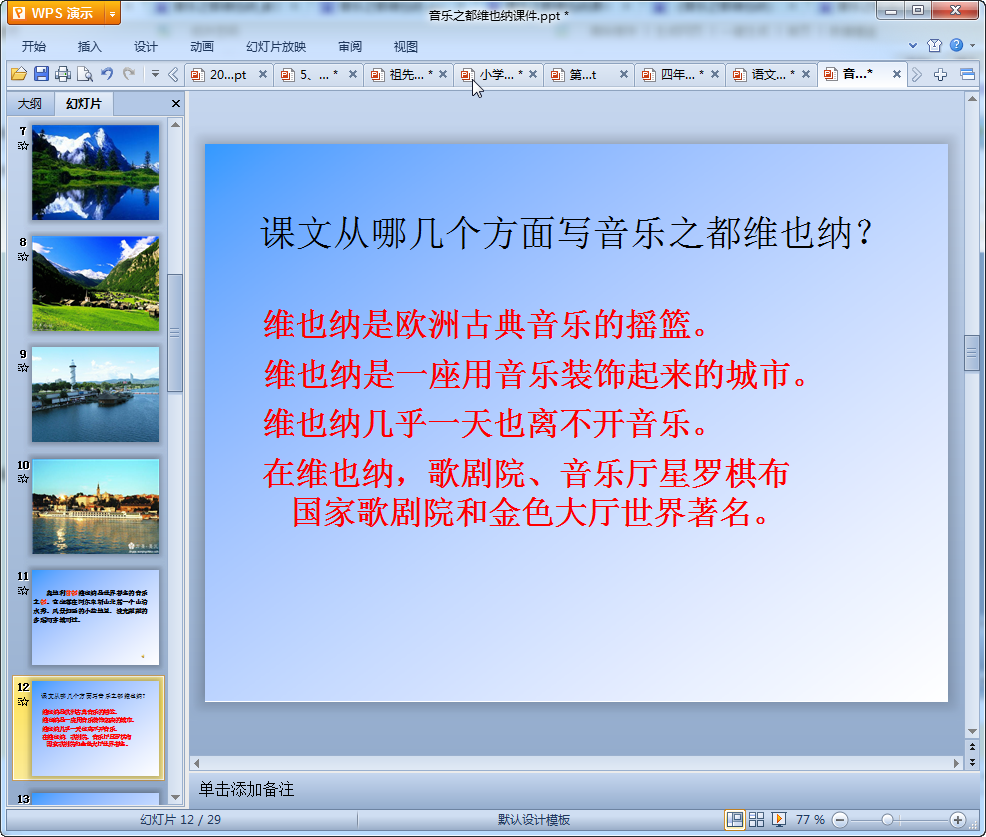The height and width of the screenshot is (837, 986).
Task: Click the Redo arrow icon
Action: click(x=129, y=74)
